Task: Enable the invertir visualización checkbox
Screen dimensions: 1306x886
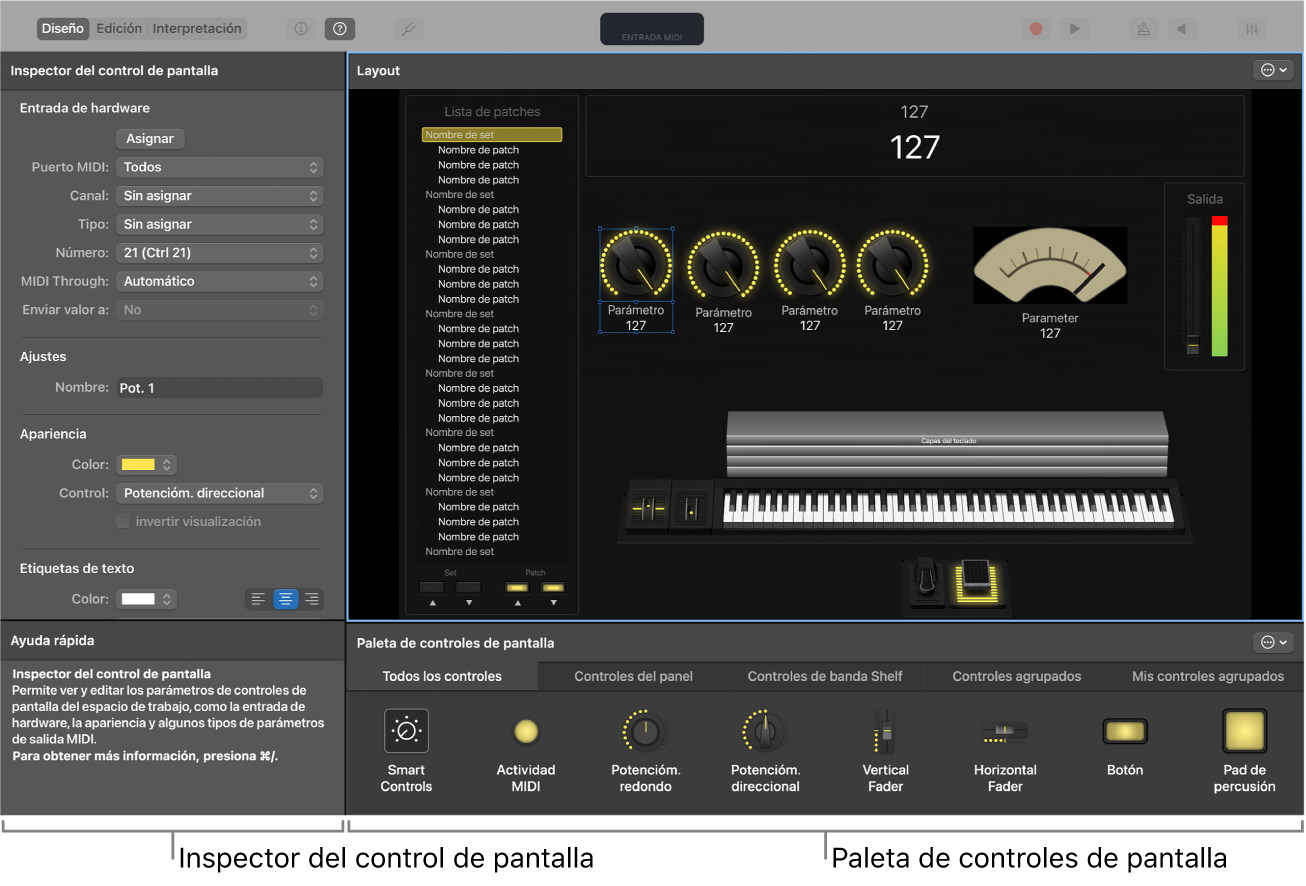Action: click(122, 521)
